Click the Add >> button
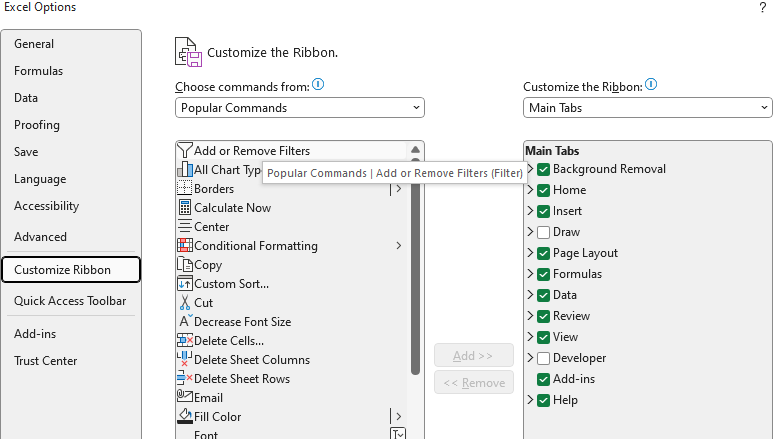Screen dimensions: 773x439 [474, 355]
